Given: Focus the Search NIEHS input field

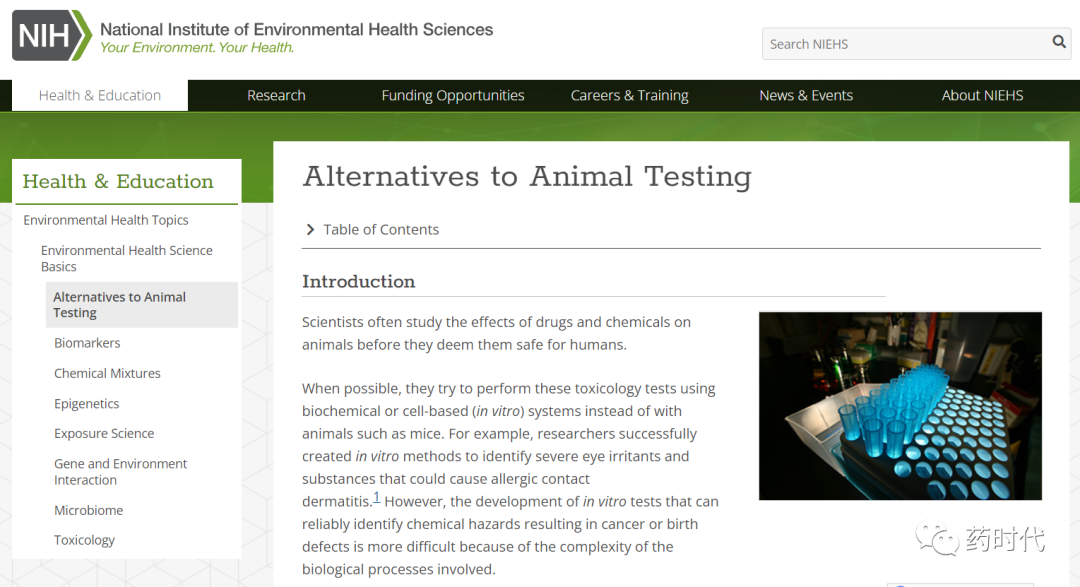Looking at the screenshot, I should click(x=906, y=43).
